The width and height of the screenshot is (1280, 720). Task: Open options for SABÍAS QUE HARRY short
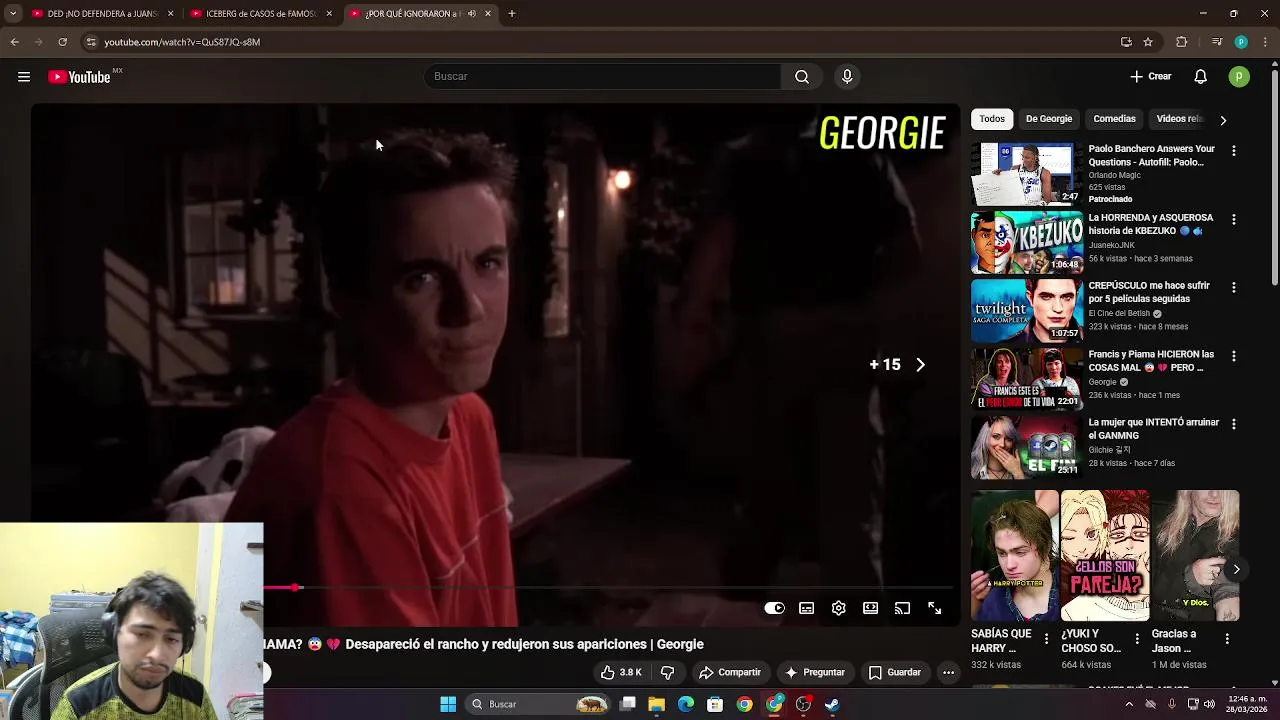click(x=1047, y=638)
